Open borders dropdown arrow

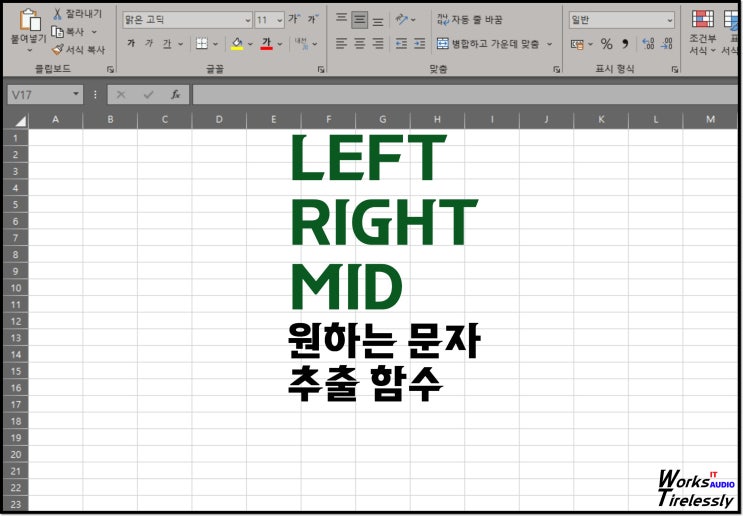tap(215, 44)
